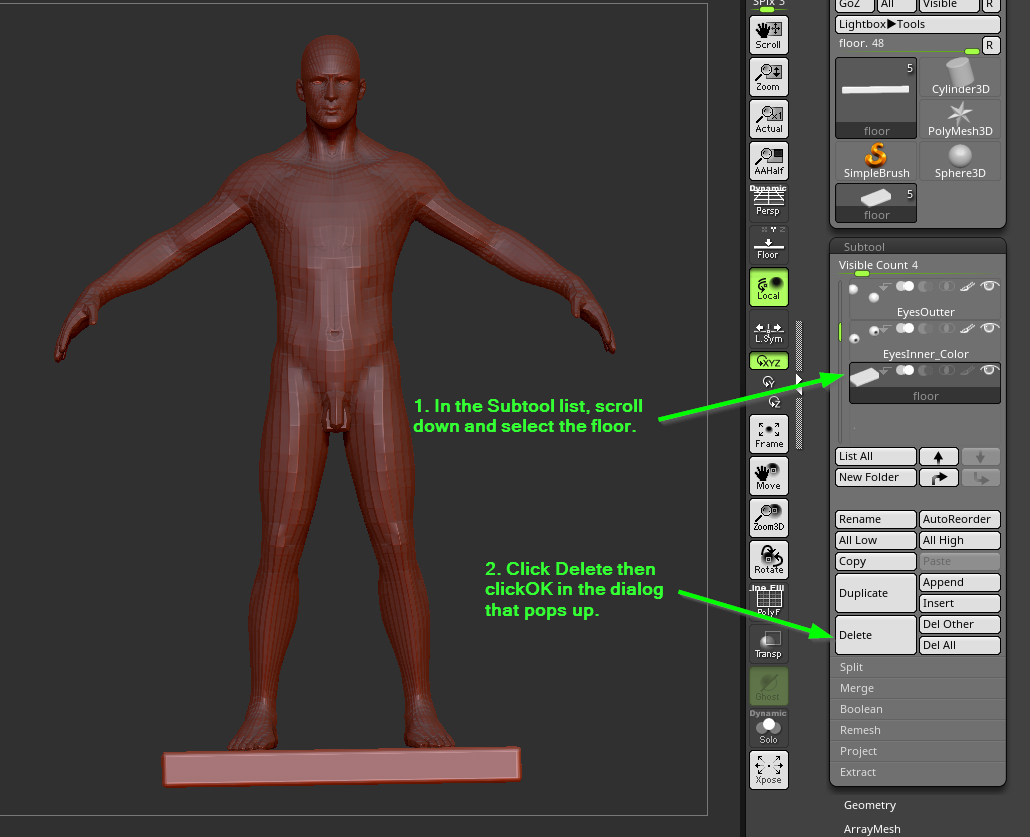Select the Move view tool
Image resolution: width=1030 pixels, height=837 pixels.
point(769,476)
